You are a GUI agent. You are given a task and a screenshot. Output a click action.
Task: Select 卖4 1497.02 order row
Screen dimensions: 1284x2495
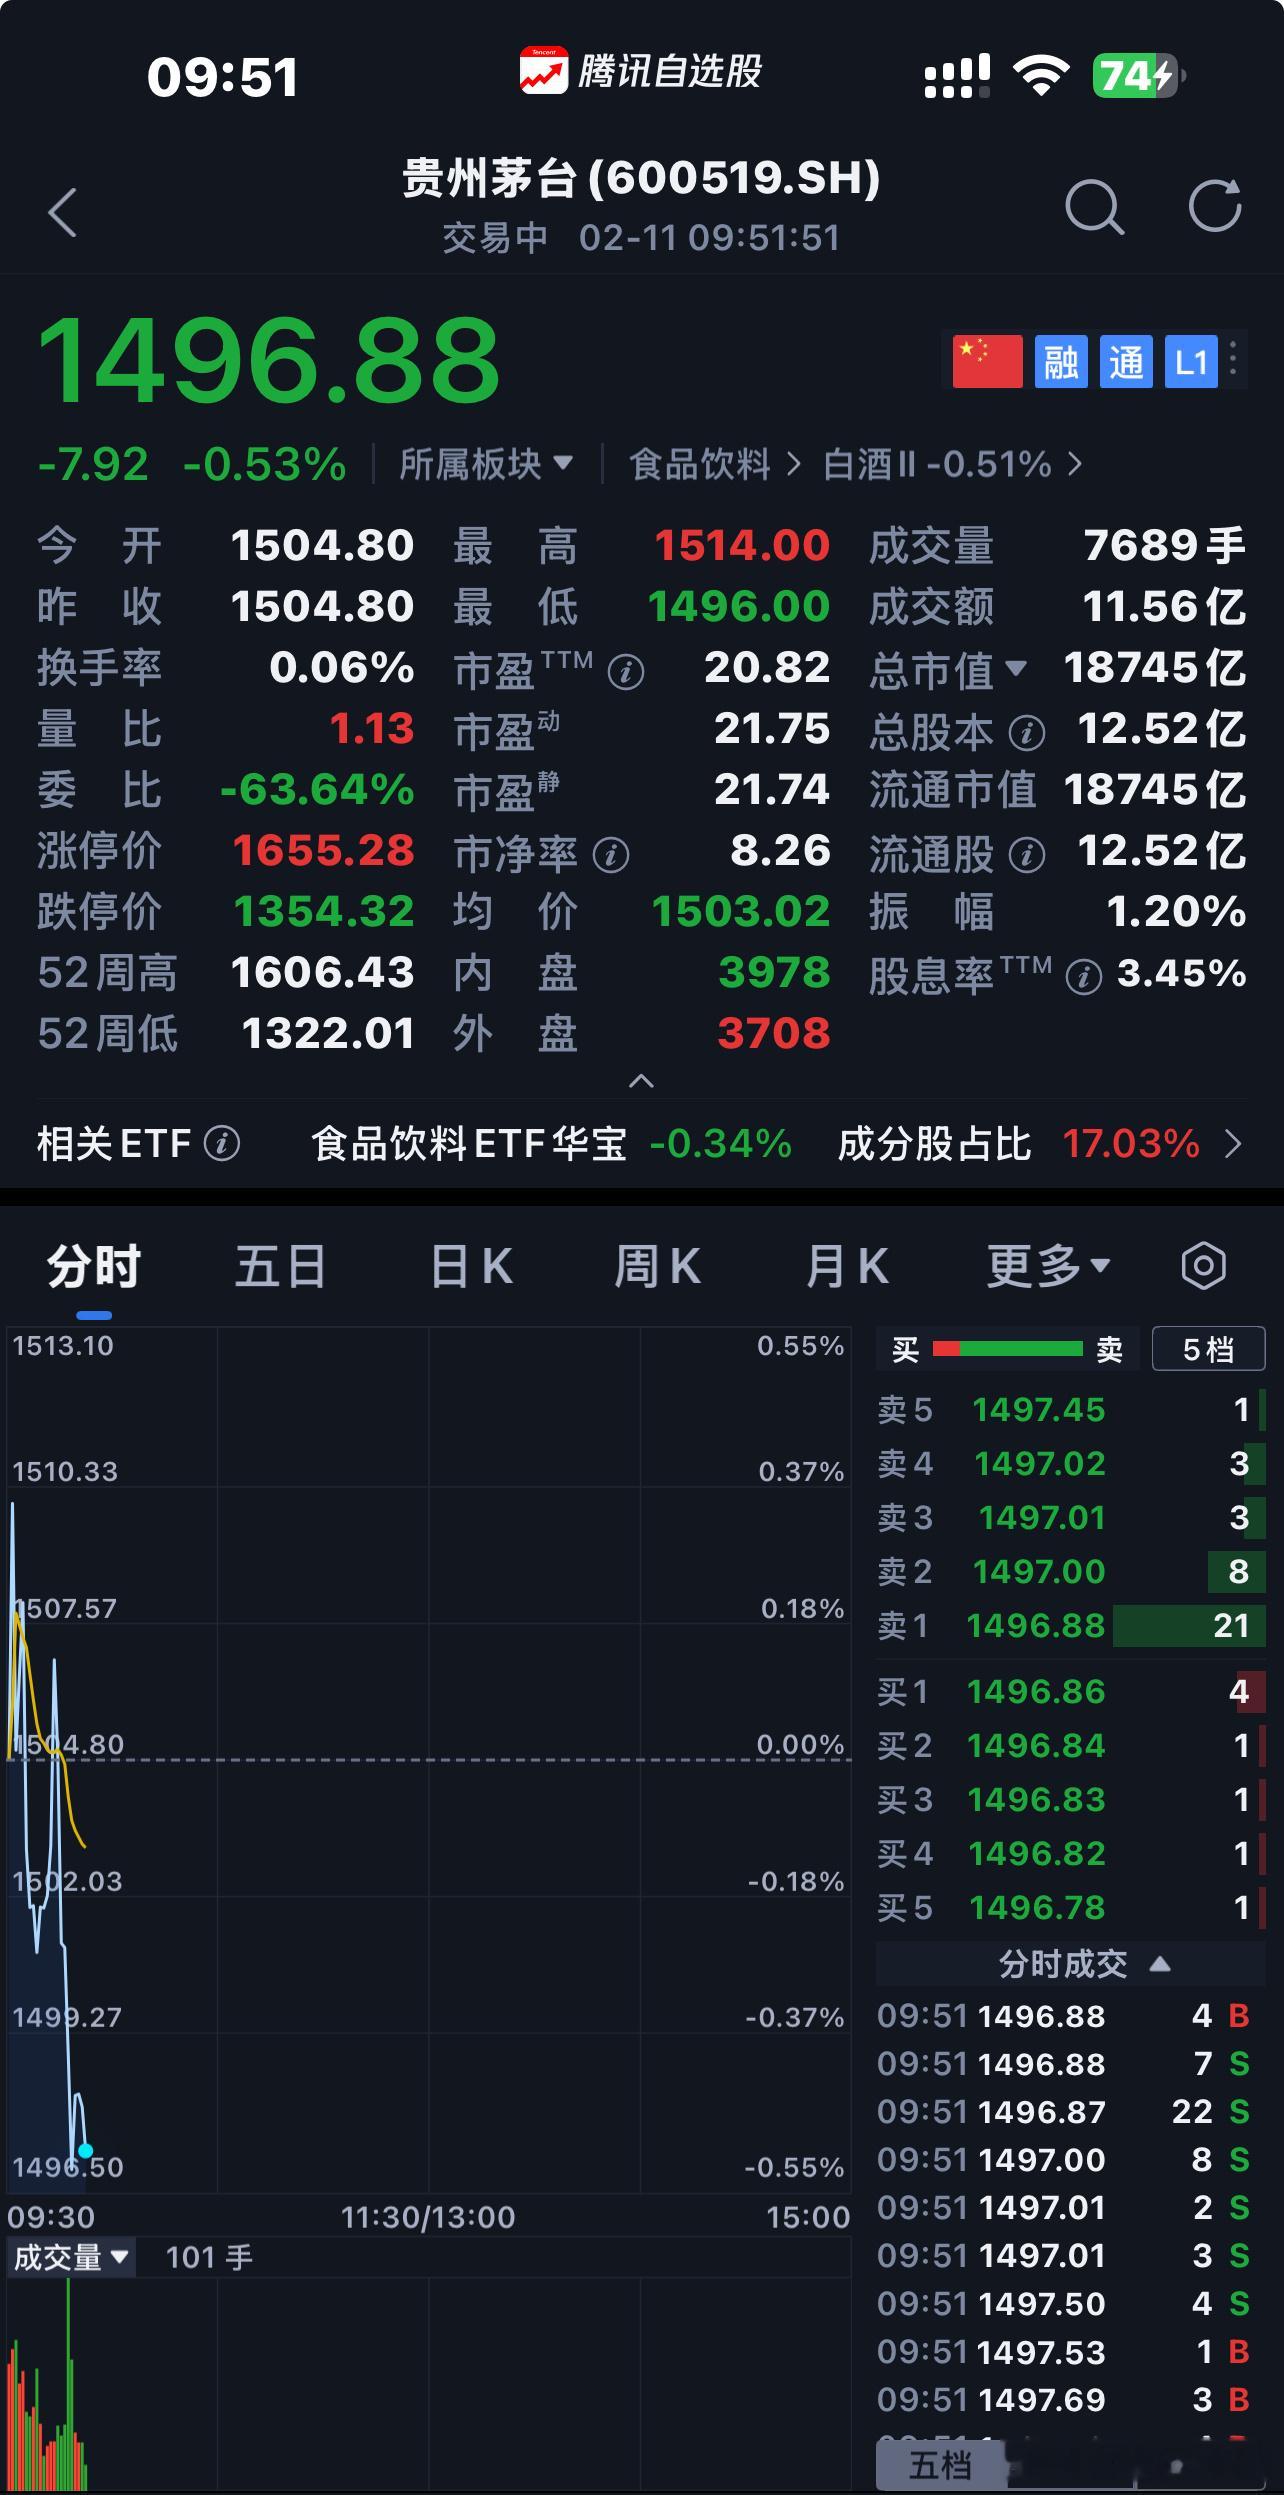pos(1070,1464)
